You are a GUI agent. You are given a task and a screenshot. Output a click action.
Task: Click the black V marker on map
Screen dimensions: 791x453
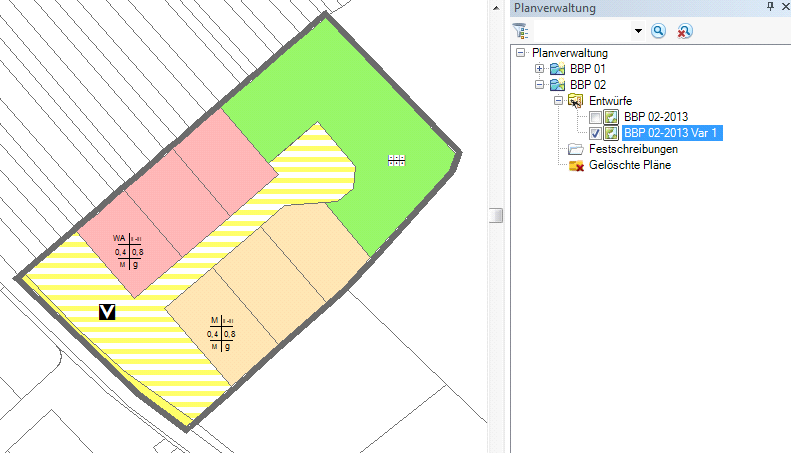click(108, 312)
